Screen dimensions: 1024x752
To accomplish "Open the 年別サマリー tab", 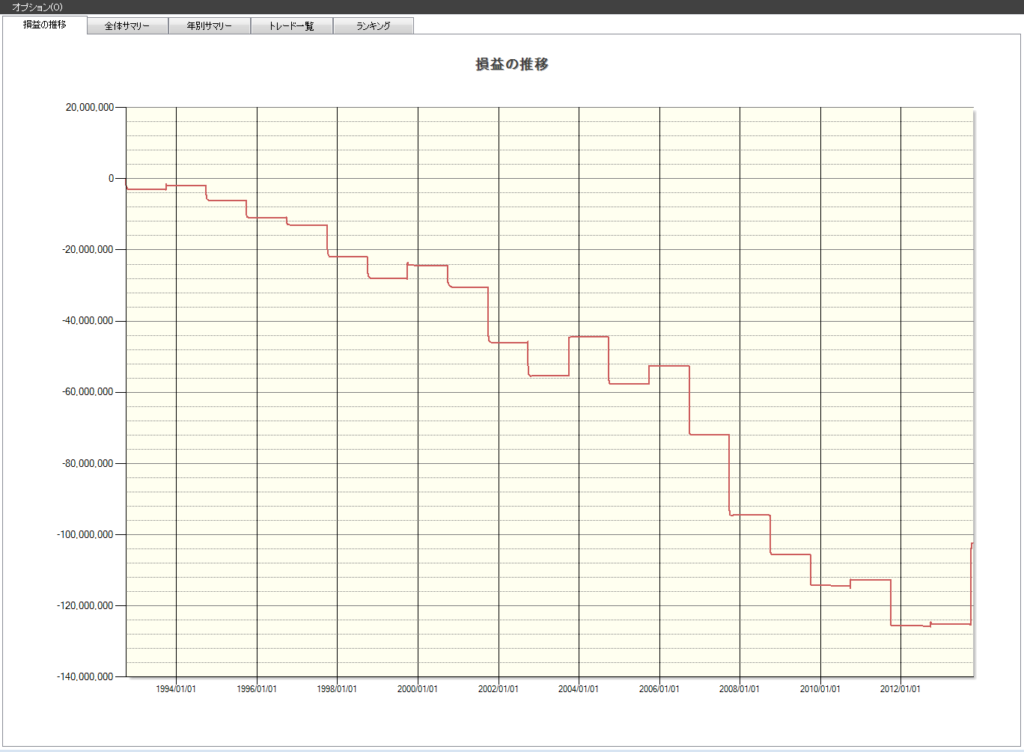I will (x=210, y=26).
